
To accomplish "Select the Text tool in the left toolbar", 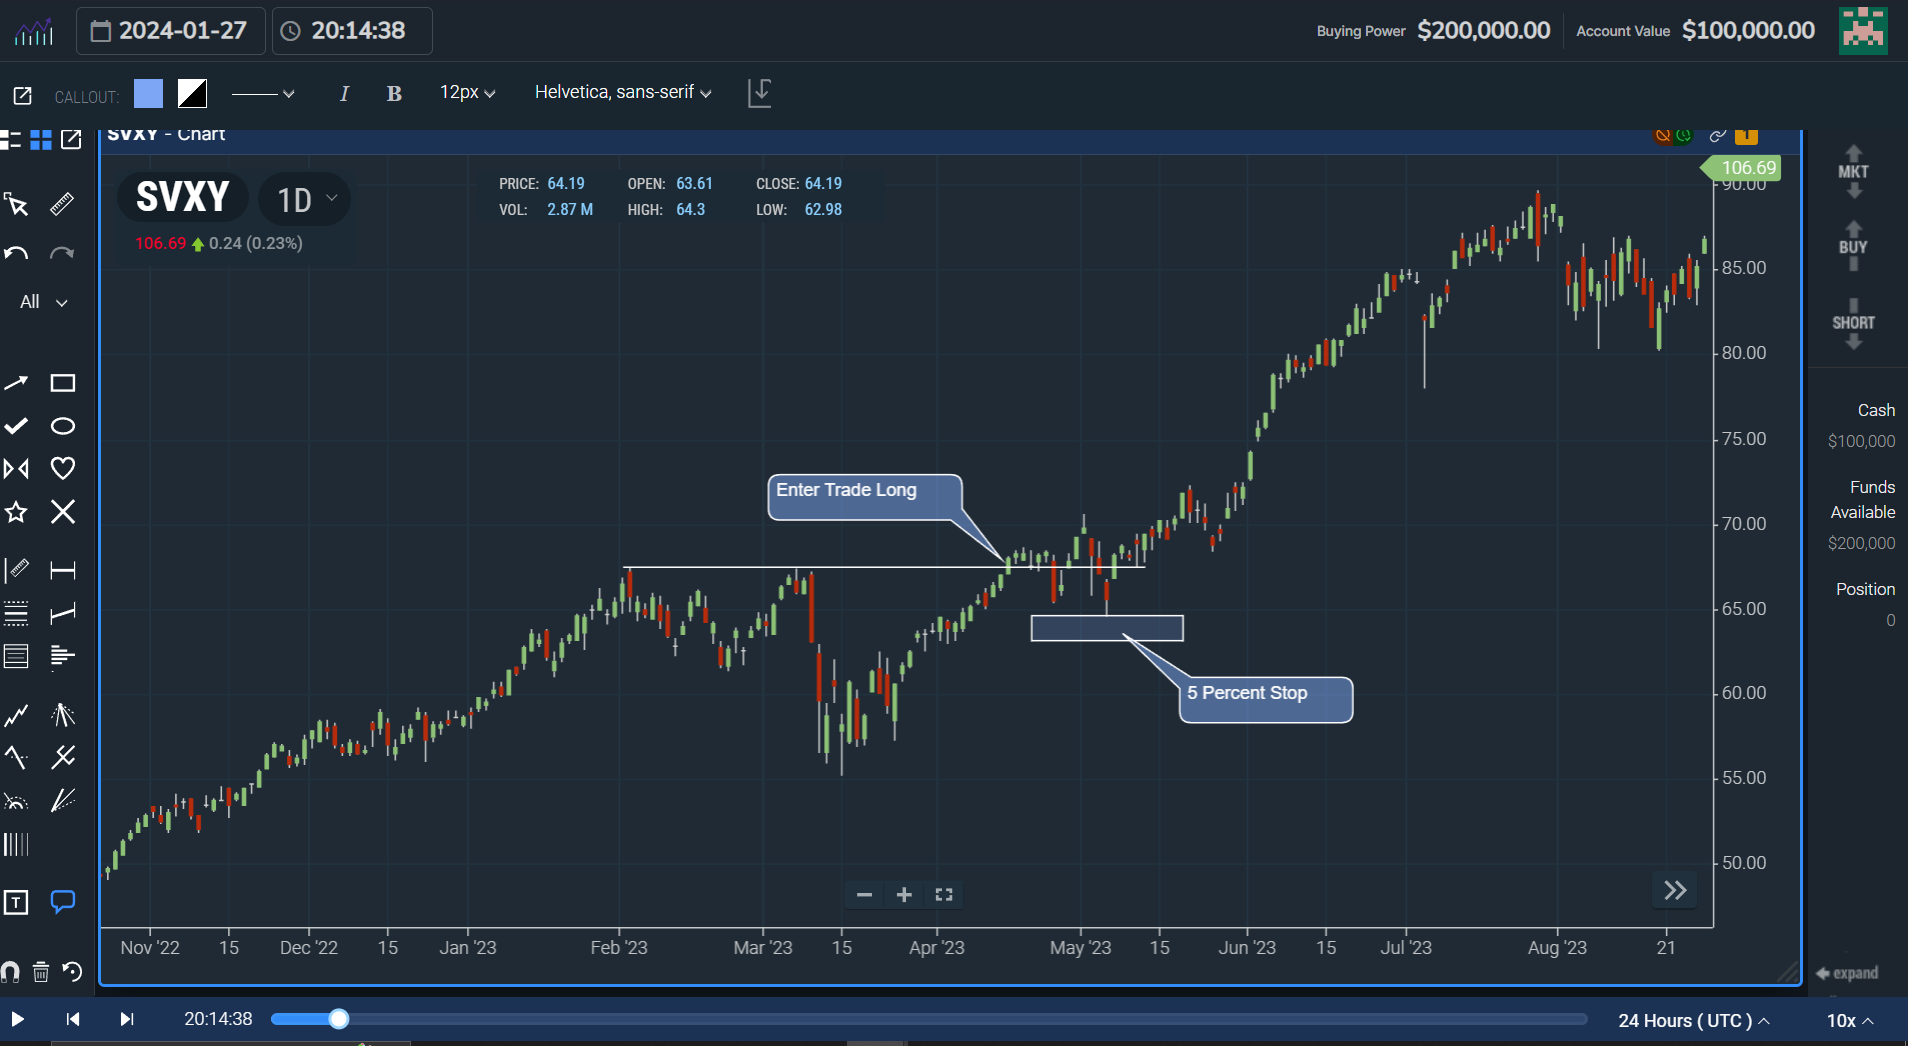I will pyautogui.click(x=16, y=901).
